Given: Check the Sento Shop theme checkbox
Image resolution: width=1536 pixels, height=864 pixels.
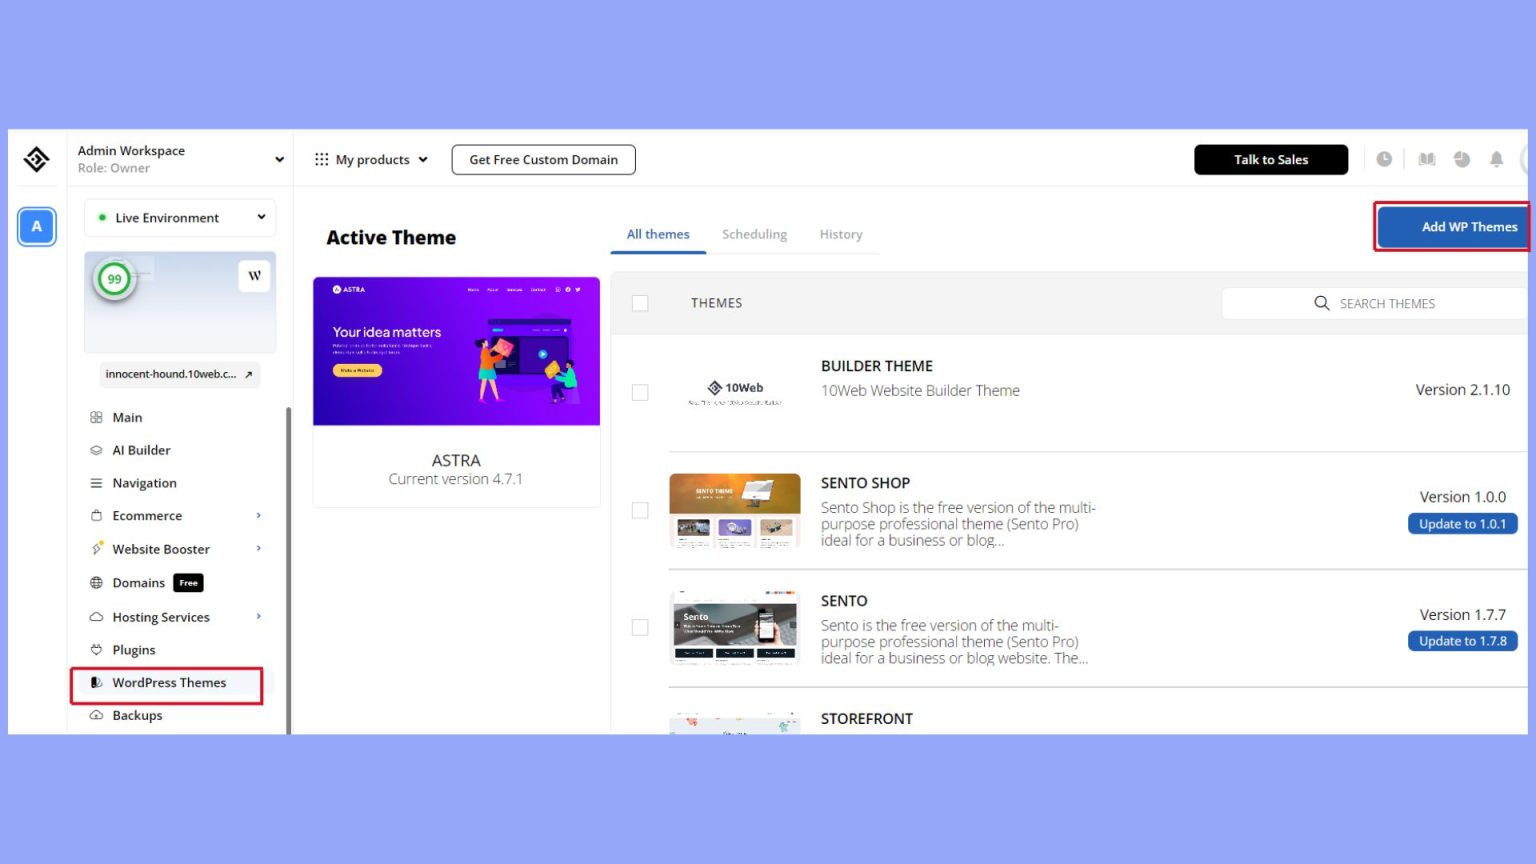Looking at the screenshot, I should [x=640, y=510].
